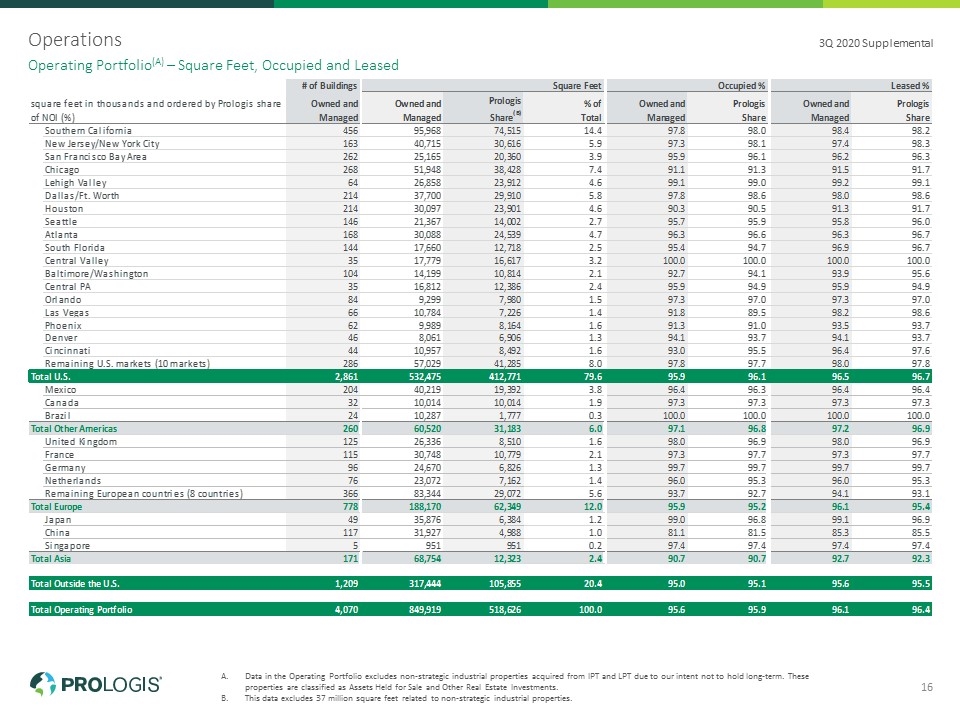
Task: Click 'Remaining European countries (8 countries)' row
Action: 480,493
